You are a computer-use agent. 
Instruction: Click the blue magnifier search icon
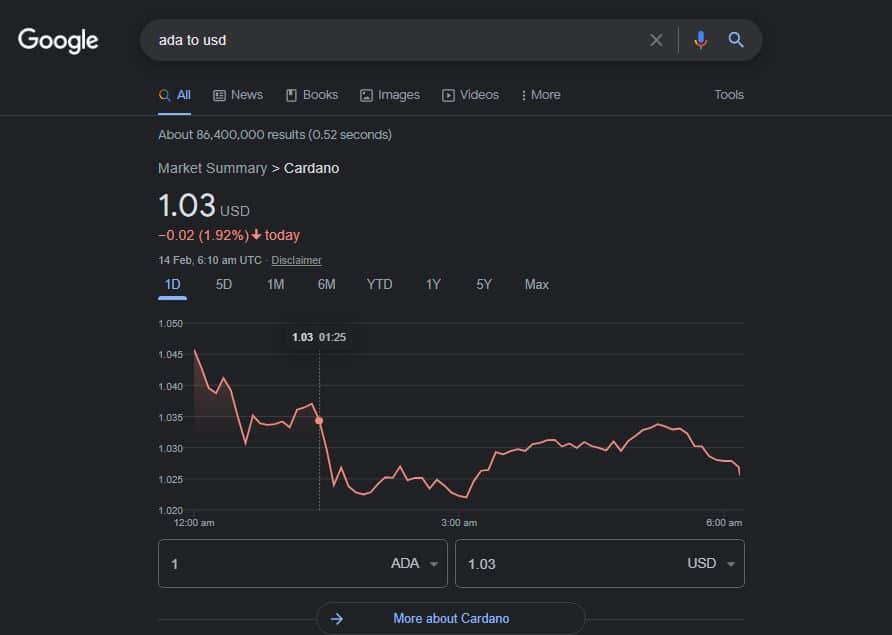(736, 40)
